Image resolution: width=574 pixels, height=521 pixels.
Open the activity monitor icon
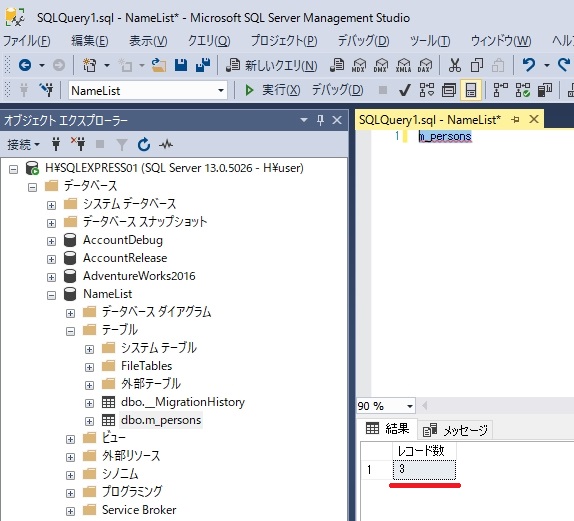coord(166,145)
